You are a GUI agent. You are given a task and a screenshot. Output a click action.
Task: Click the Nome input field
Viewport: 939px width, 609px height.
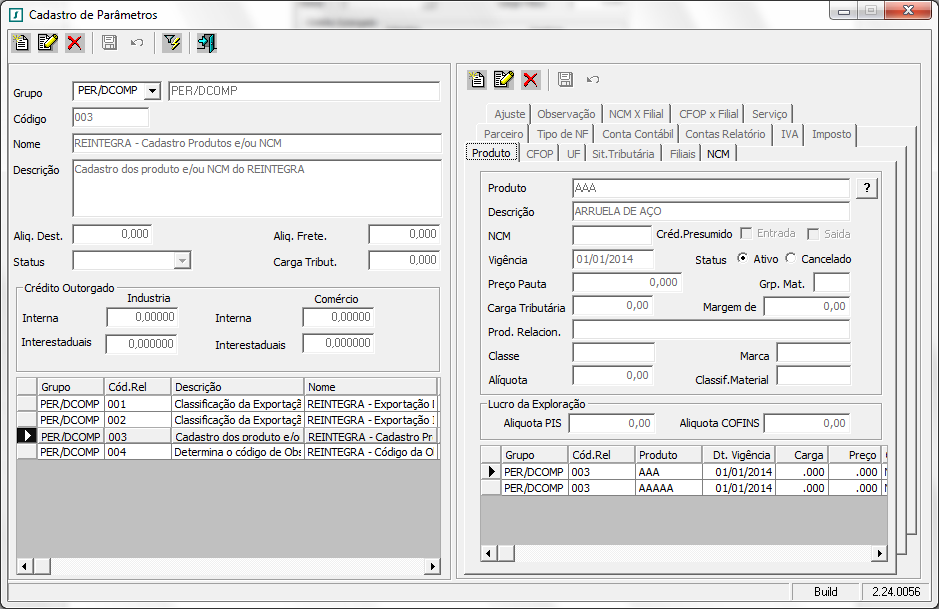pyautogui.click(x=257, y=144)
